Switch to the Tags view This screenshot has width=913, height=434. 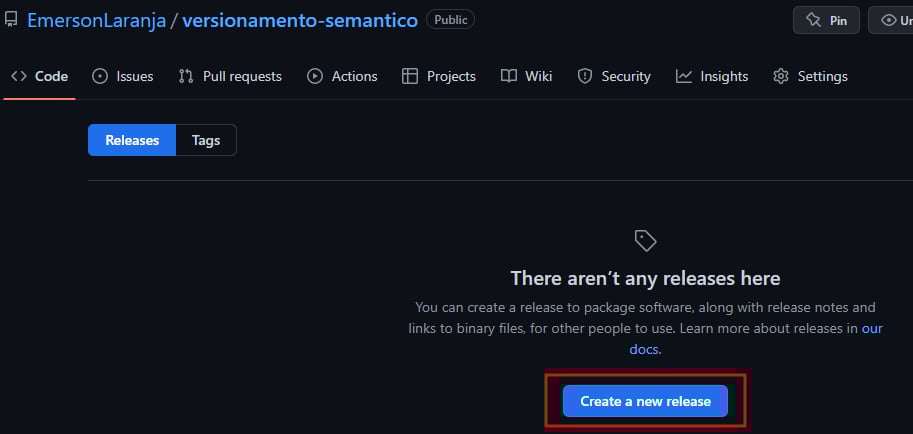pos(206,140)
